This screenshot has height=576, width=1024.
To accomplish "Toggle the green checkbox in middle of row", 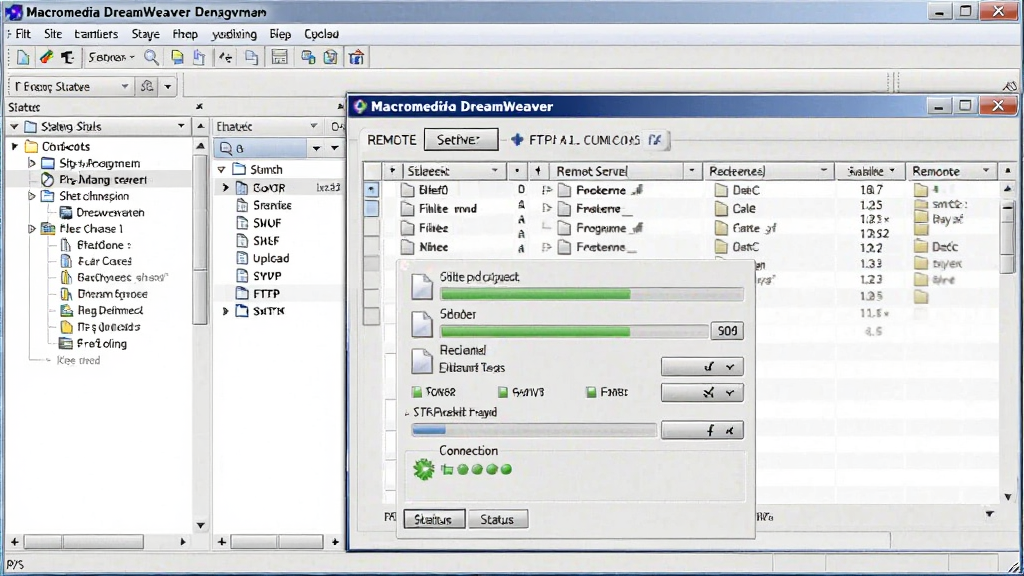I will [x=503, y=392].
